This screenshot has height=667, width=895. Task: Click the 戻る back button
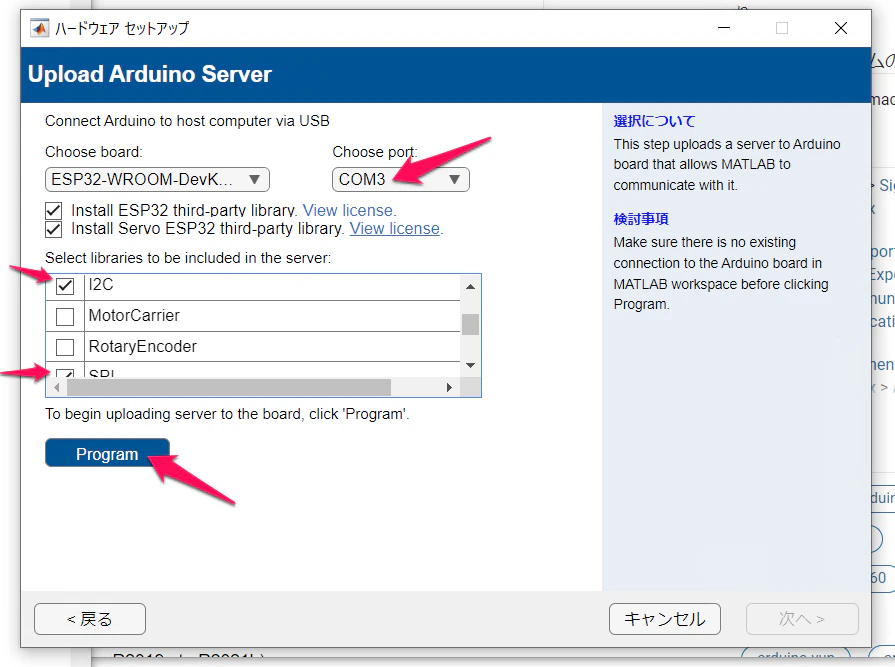click(x=90, y=619)
